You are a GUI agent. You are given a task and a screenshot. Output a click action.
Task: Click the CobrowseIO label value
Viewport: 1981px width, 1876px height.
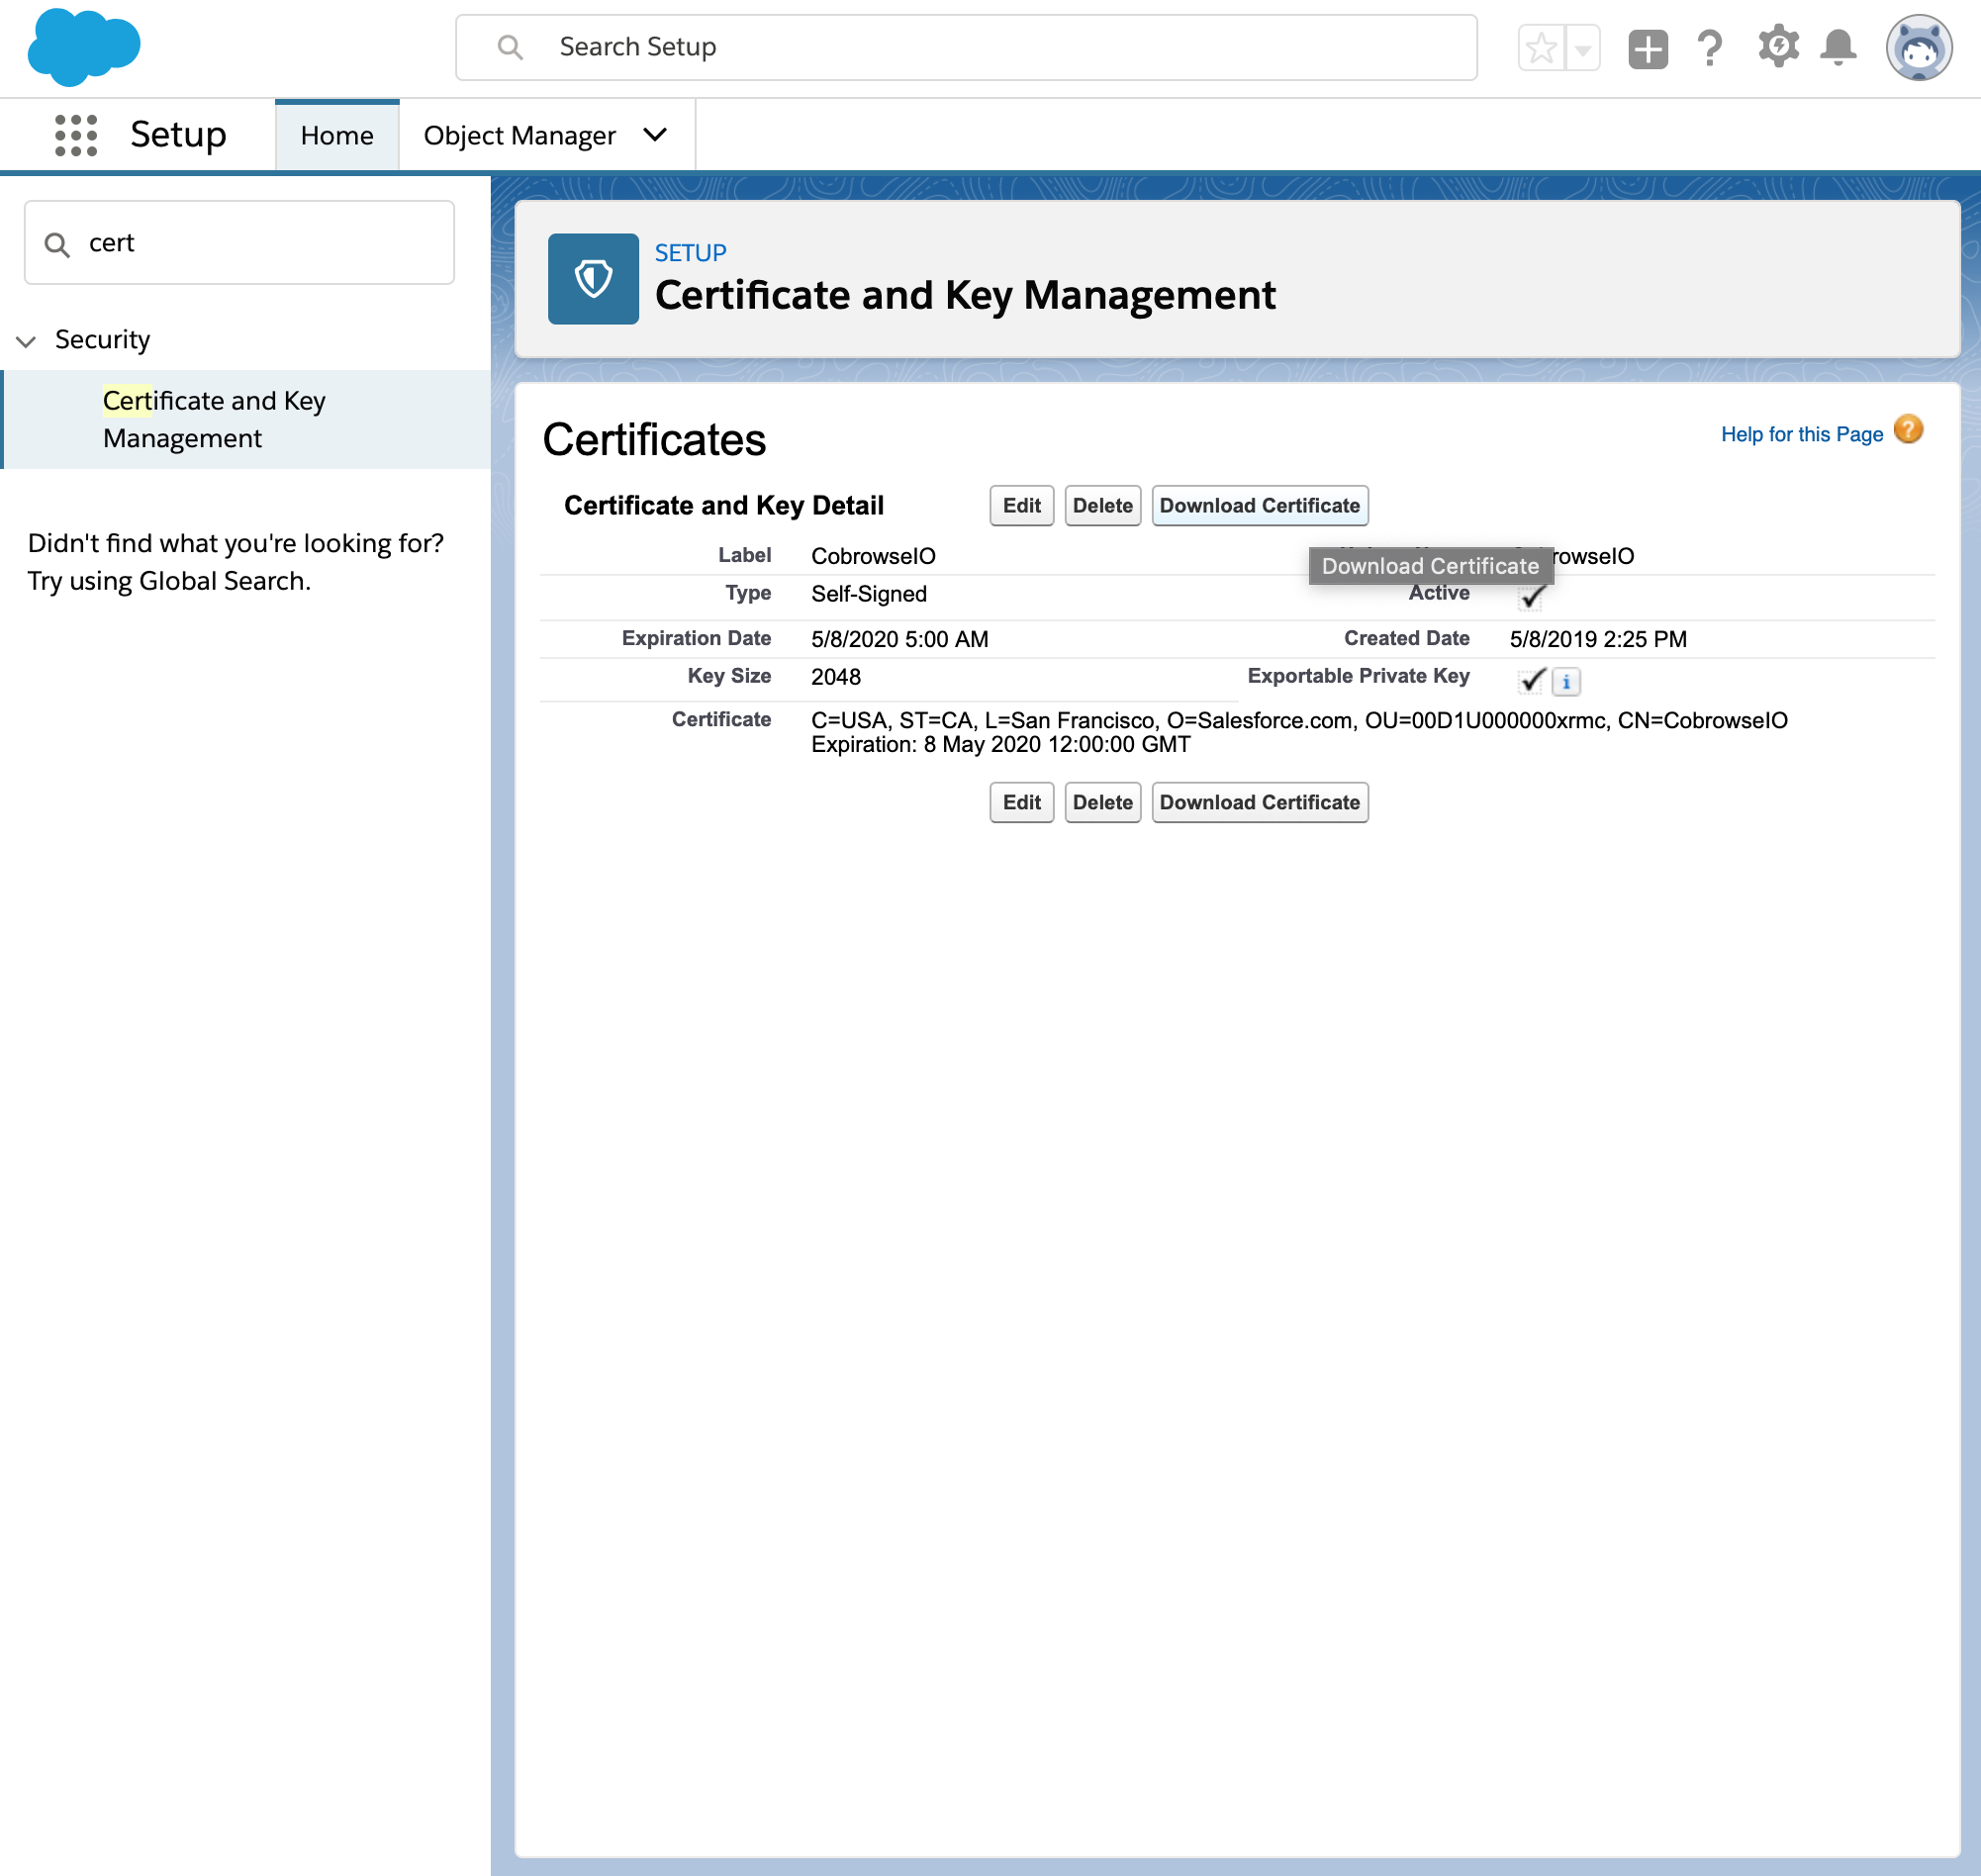[873, 556]
